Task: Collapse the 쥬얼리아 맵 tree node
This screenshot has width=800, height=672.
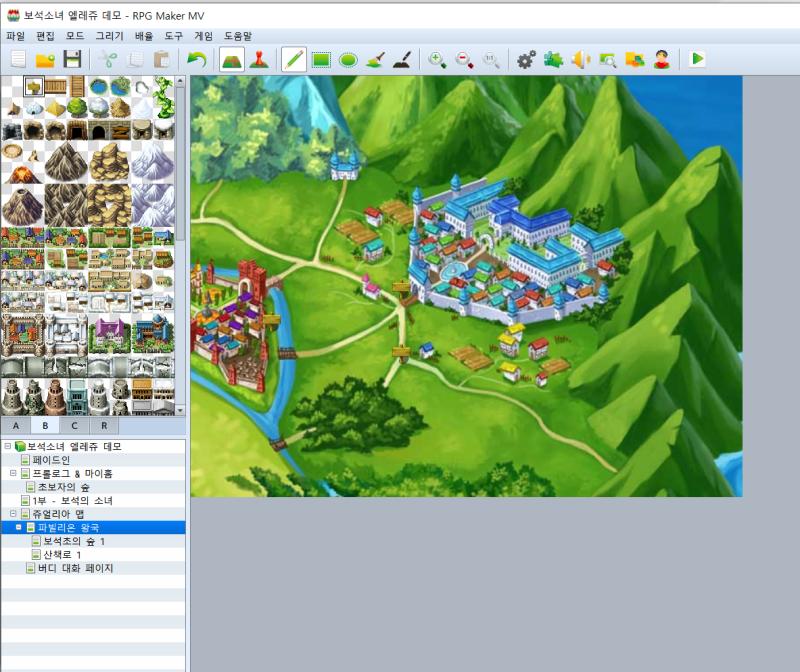Action: 13,513
